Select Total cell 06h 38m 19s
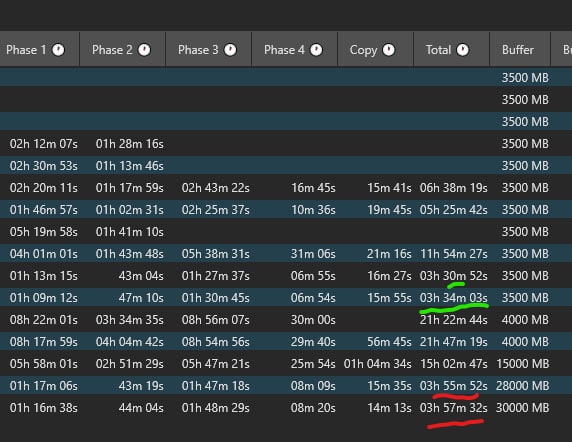 coord(453,188)
